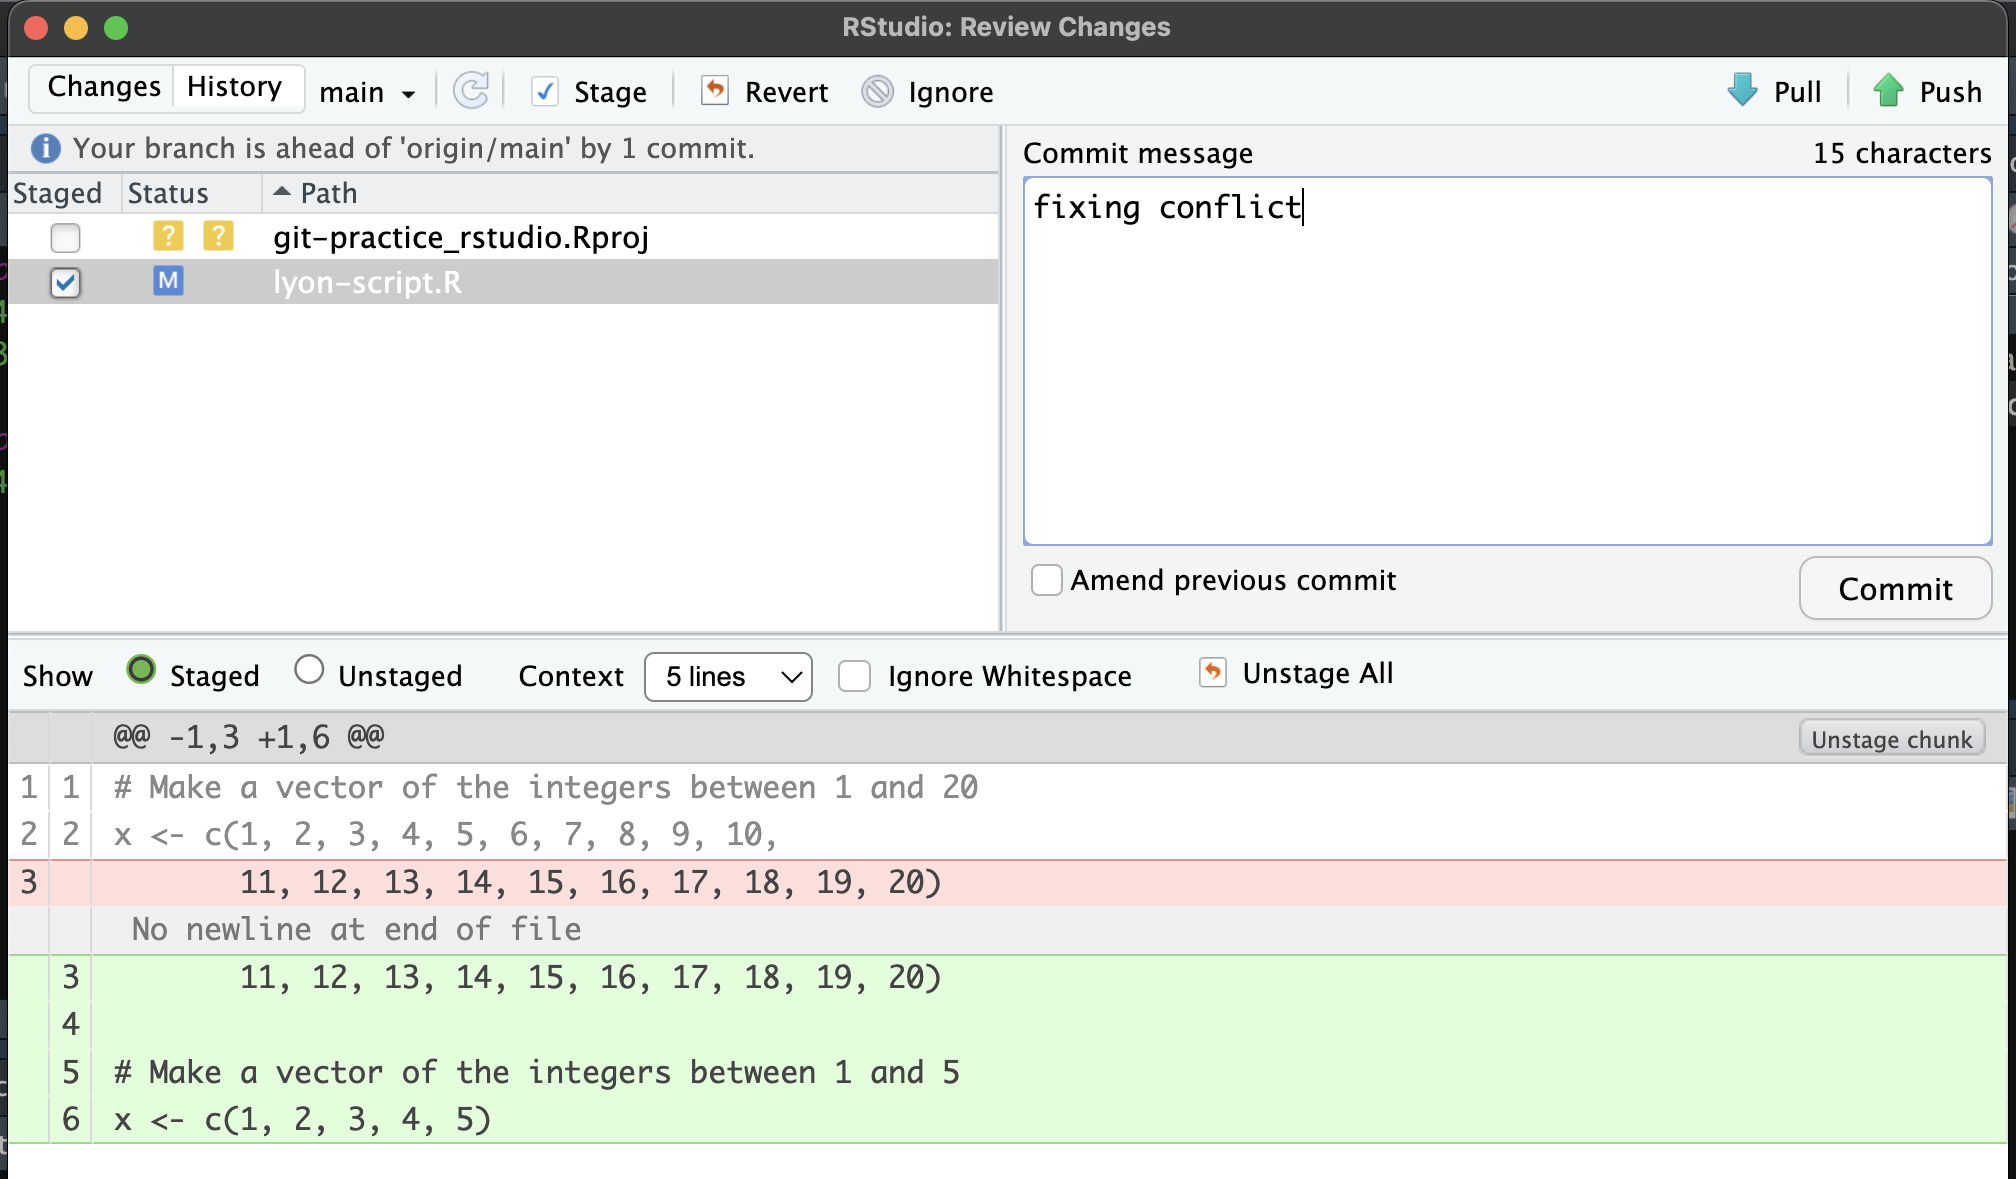This screenshot has height=1179, width=2016.
Task: Open the 5 lines context dropdown
Action: pos(728,677)
